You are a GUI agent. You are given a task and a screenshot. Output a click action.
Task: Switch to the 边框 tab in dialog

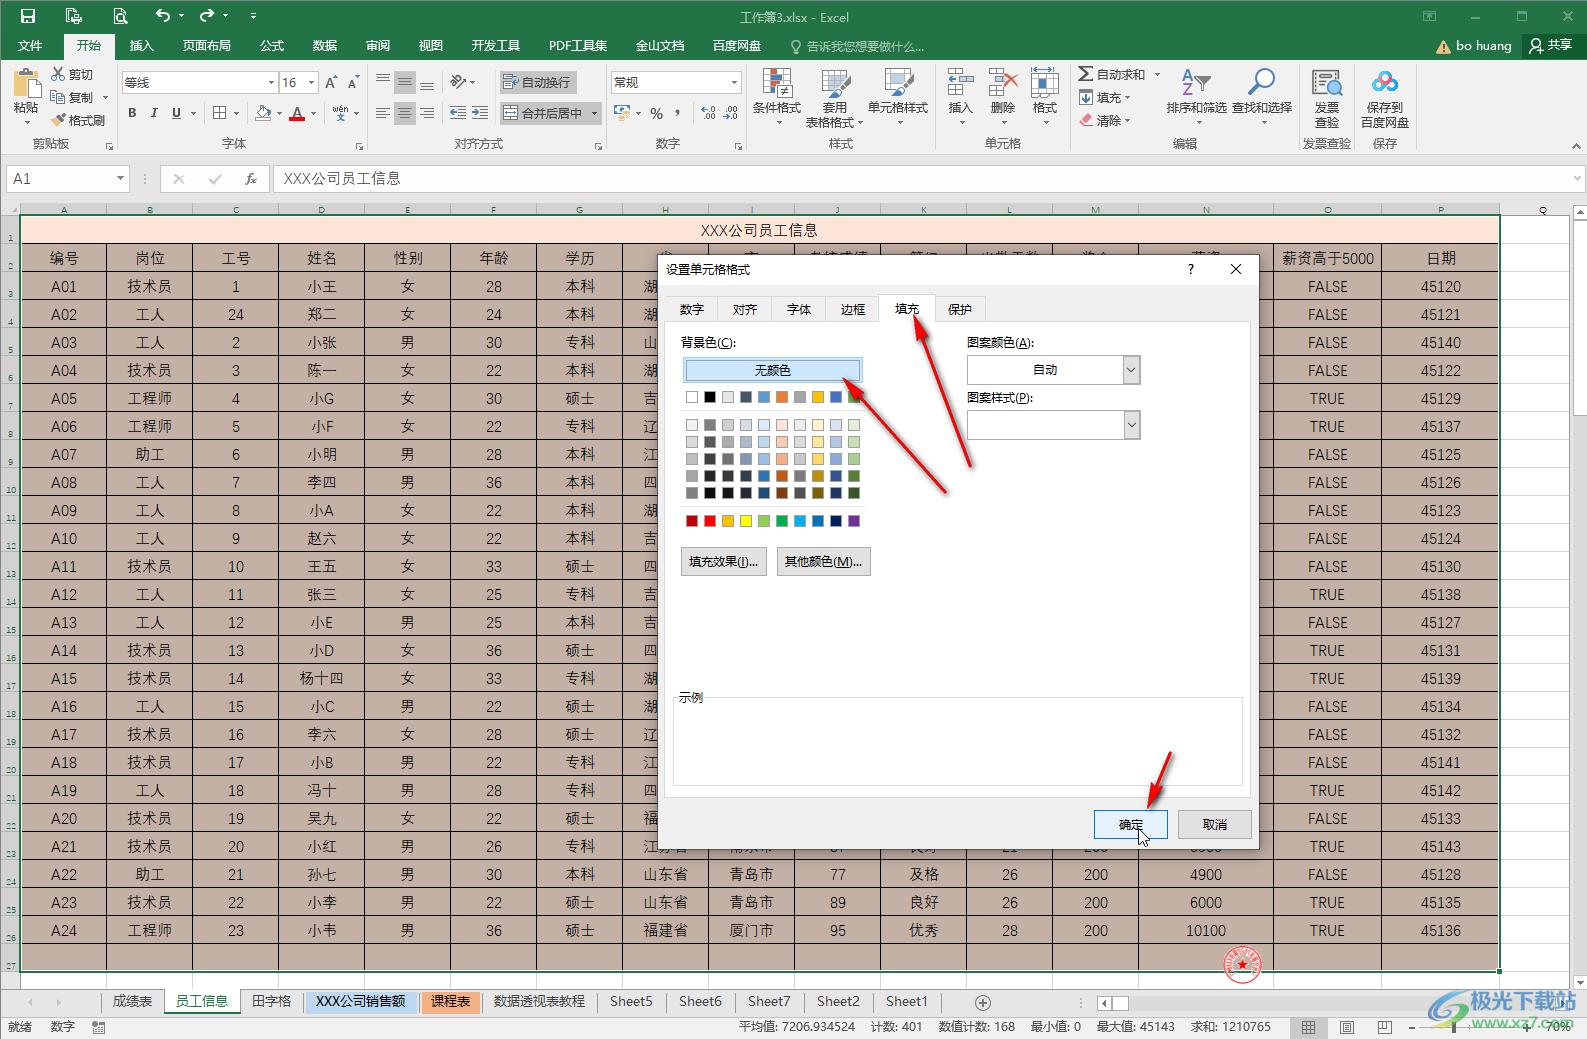tap(852, 309)
